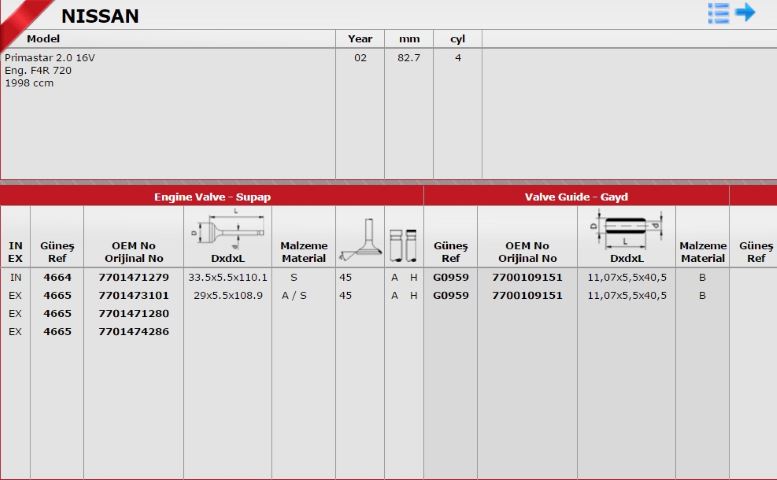Select the mm column header
The width and height of the screenshot is (777, 480).
coord(409,39)
